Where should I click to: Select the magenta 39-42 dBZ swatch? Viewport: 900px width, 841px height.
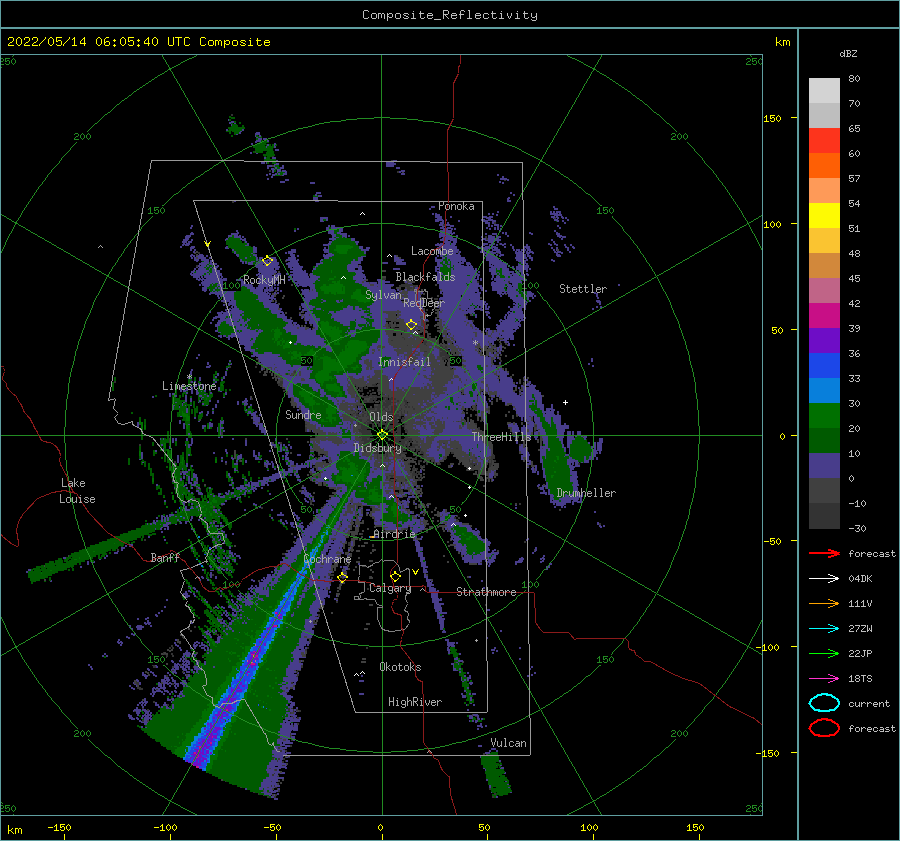824,316
